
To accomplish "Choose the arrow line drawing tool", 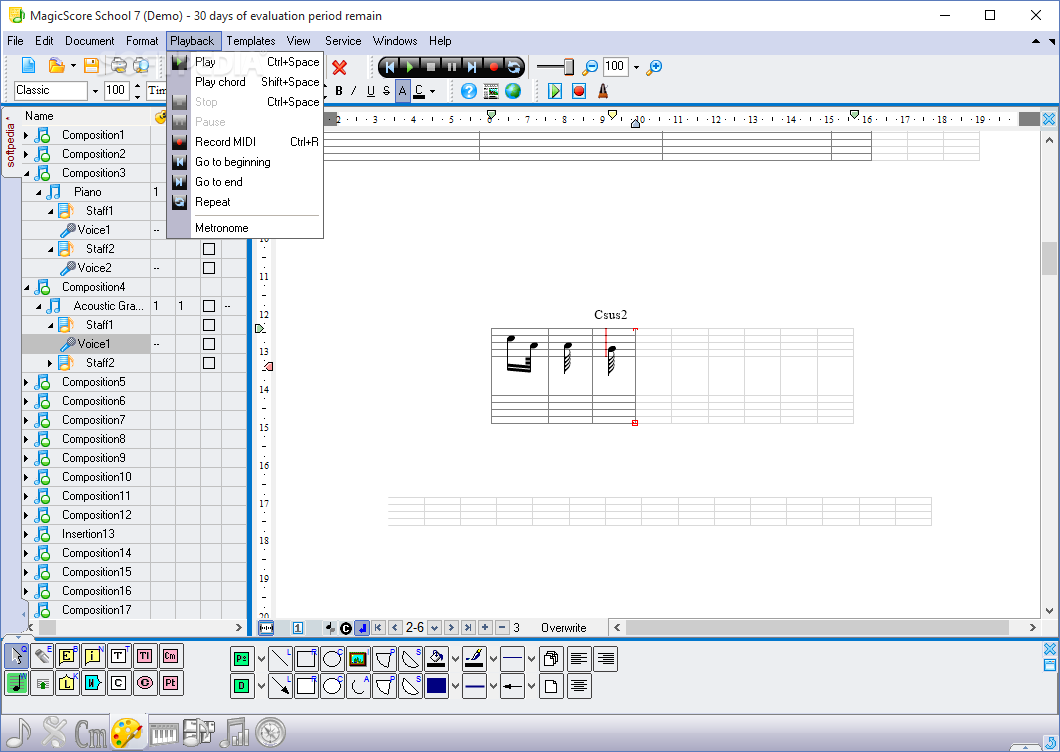I will click(x=280, y=685).
